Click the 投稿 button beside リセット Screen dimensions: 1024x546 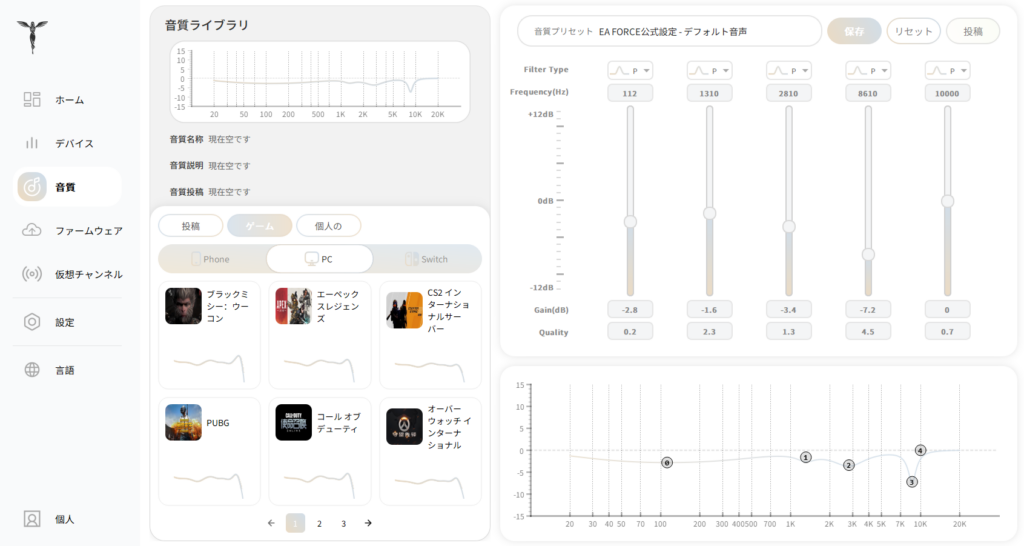click(973, 31)
